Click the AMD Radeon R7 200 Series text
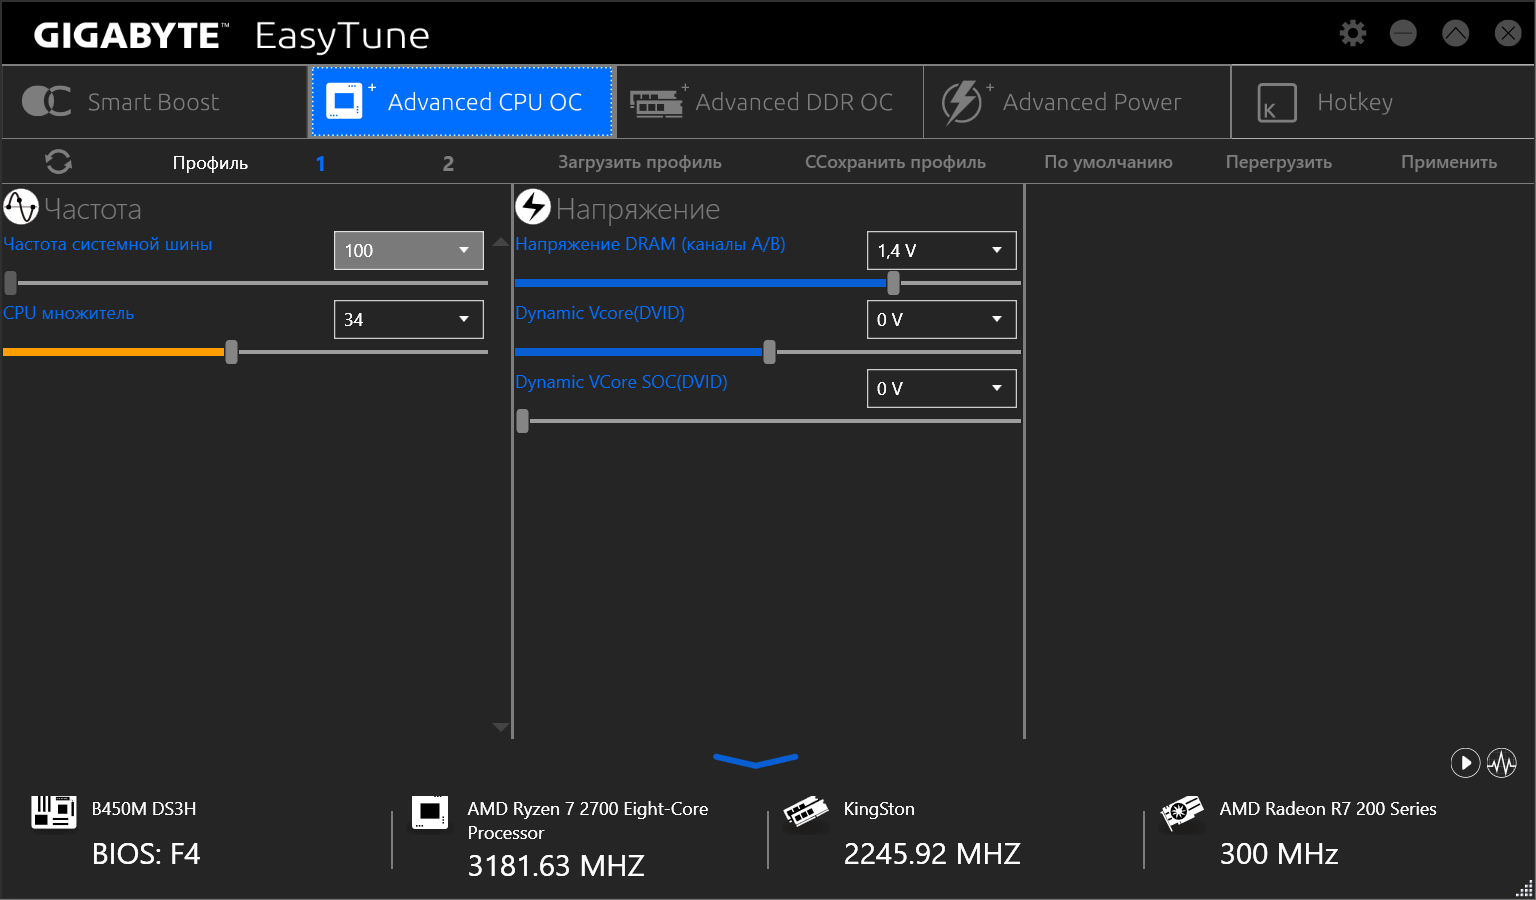This screenshot has height=900, width=1536. pos(1328,809)
